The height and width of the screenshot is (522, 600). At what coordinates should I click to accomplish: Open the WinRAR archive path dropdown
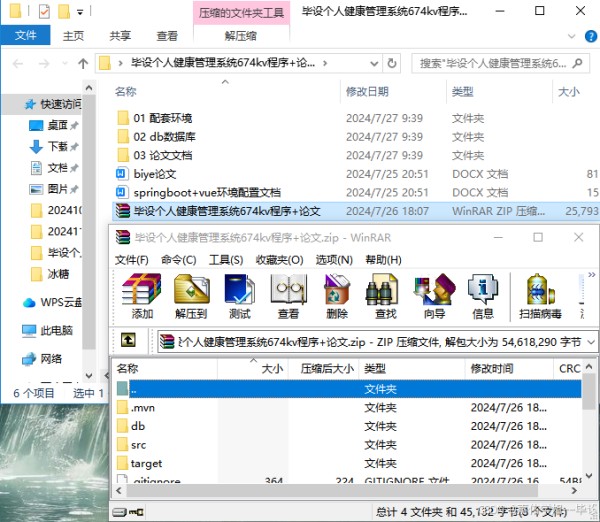pyautogui.click(x=591, y=341)
